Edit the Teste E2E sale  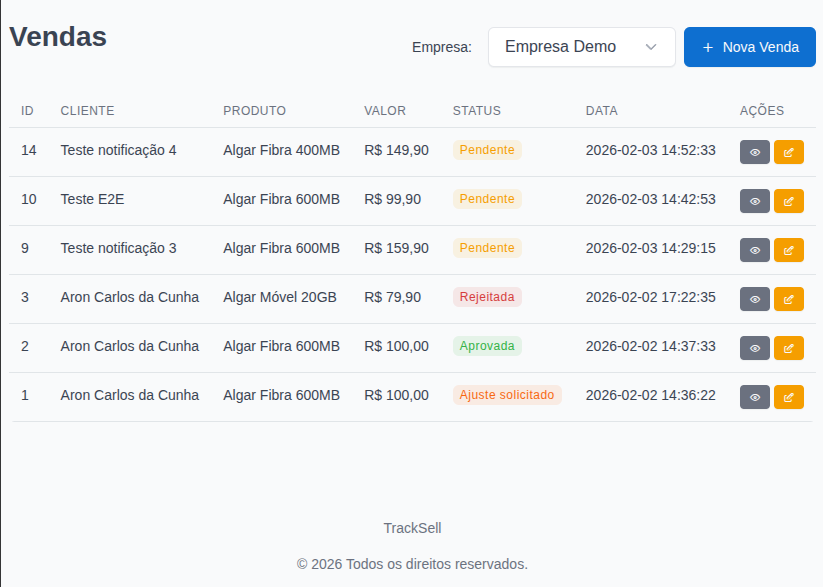click(789, 201)
